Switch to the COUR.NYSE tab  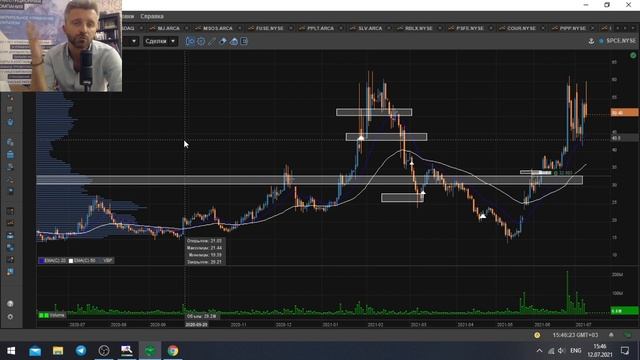coord(521,28)
